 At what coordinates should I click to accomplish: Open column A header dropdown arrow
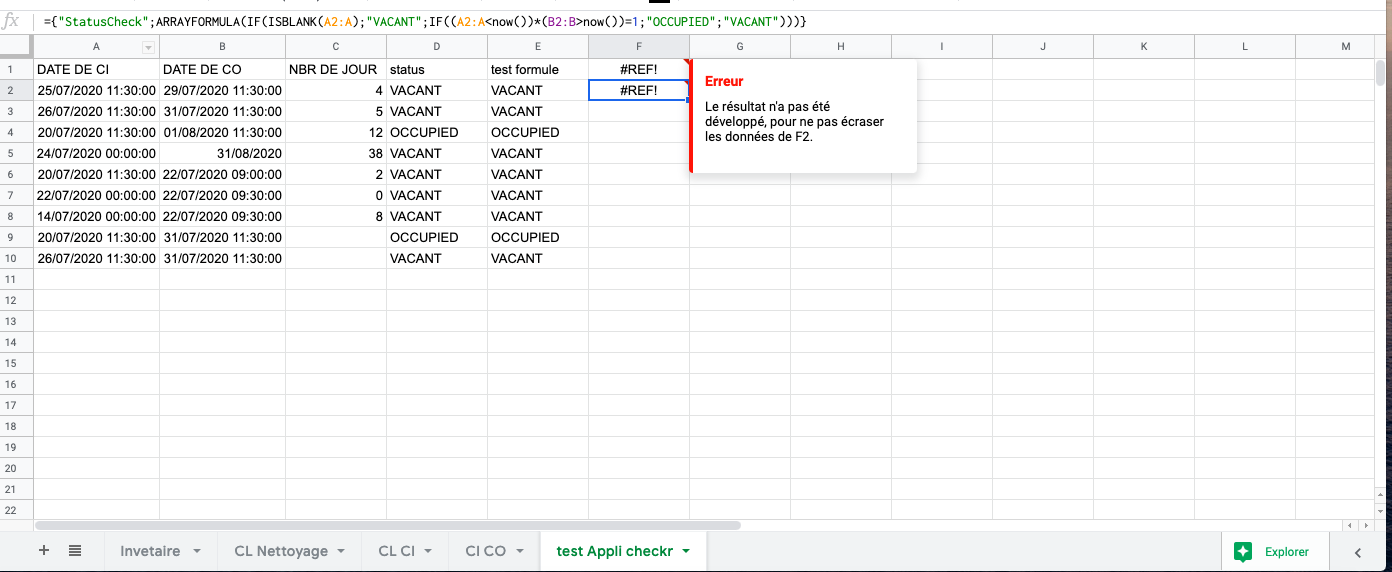click(x=148, y=48)
